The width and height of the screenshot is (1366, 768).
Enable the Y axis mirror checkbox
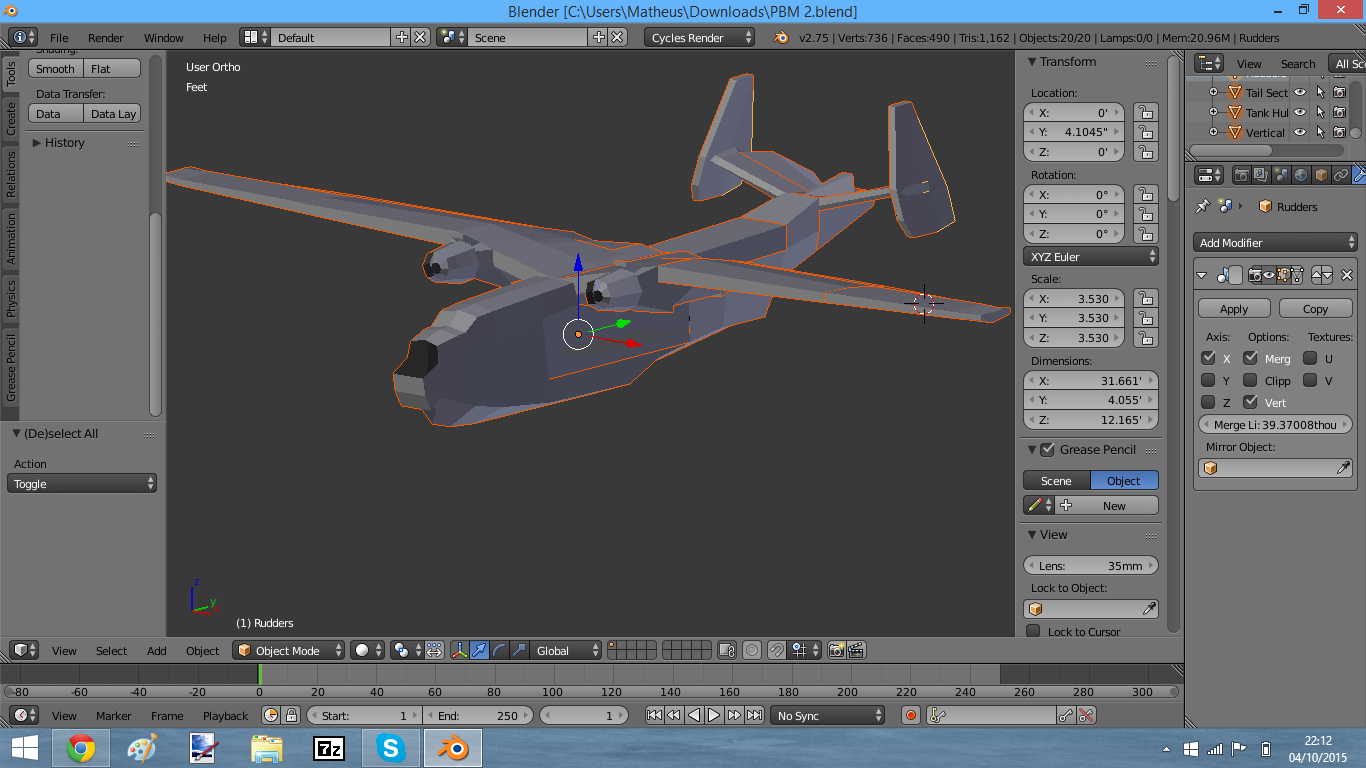pos(1208,380)
